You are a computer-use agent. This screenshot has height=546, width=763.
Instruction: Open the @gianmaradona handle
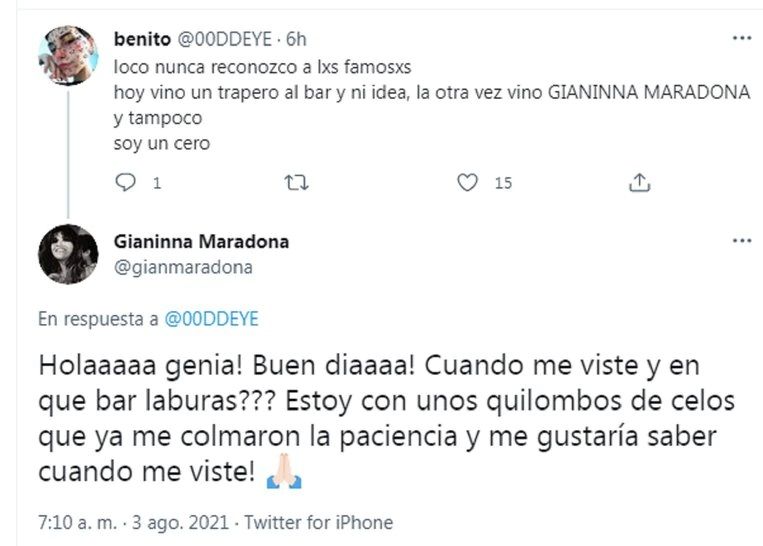[x=183, y=267]
